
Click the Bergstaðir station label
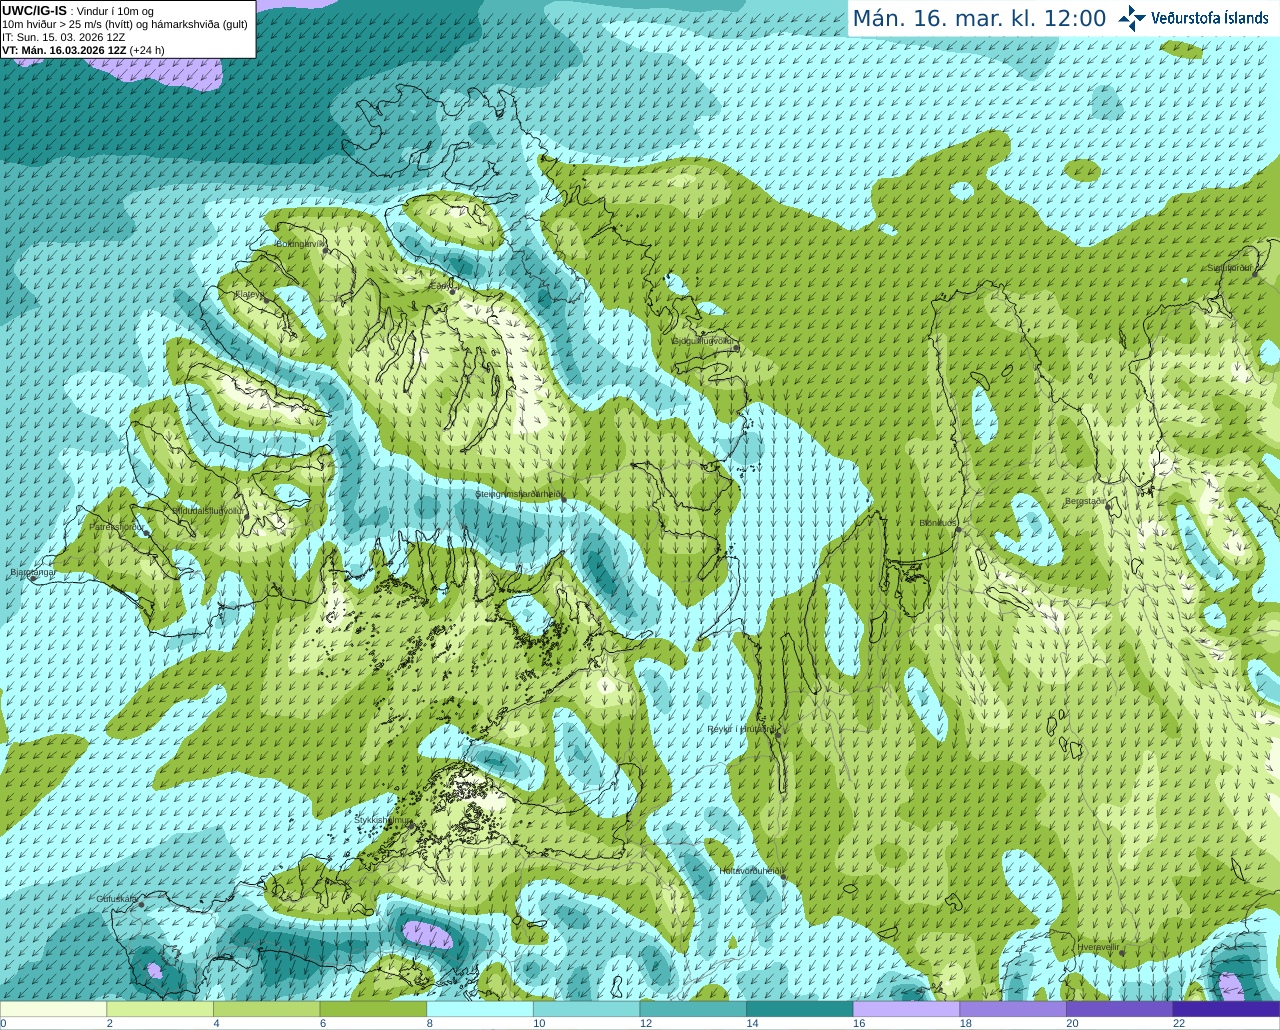pos(1087,501)
